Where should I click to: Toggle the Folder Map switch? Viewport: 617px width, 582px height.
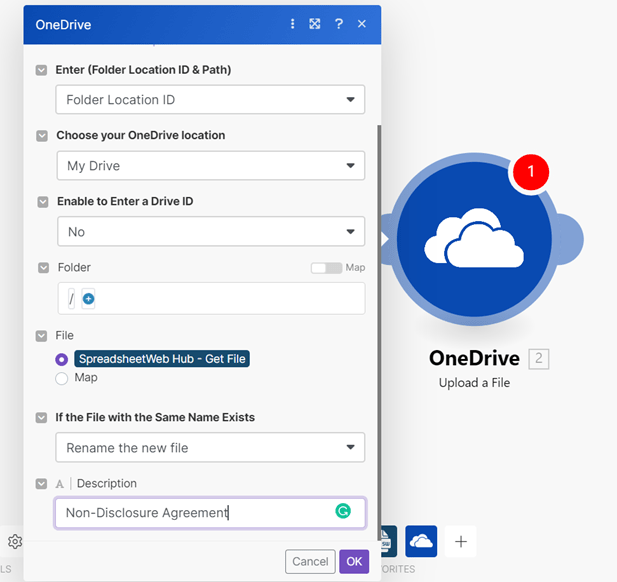click(326, 268)
